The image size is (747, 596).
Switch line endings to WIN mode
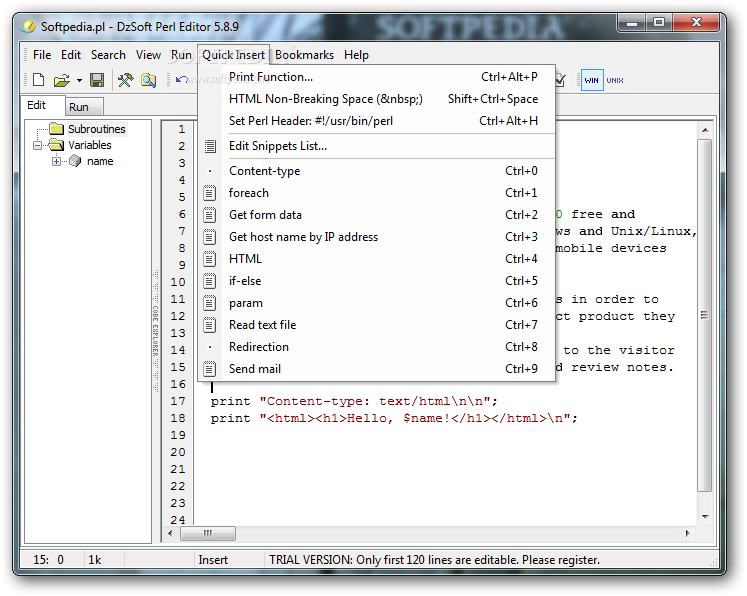(x=592, y=80)
